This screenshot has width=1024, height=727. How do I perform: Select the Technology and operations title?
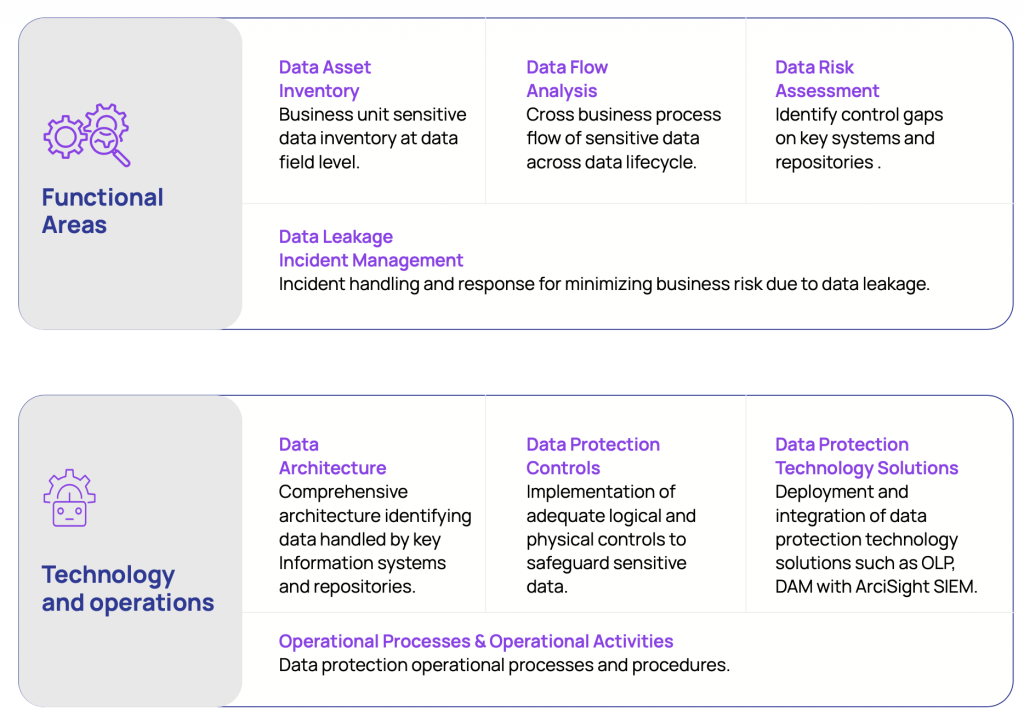tap(127, 588)
